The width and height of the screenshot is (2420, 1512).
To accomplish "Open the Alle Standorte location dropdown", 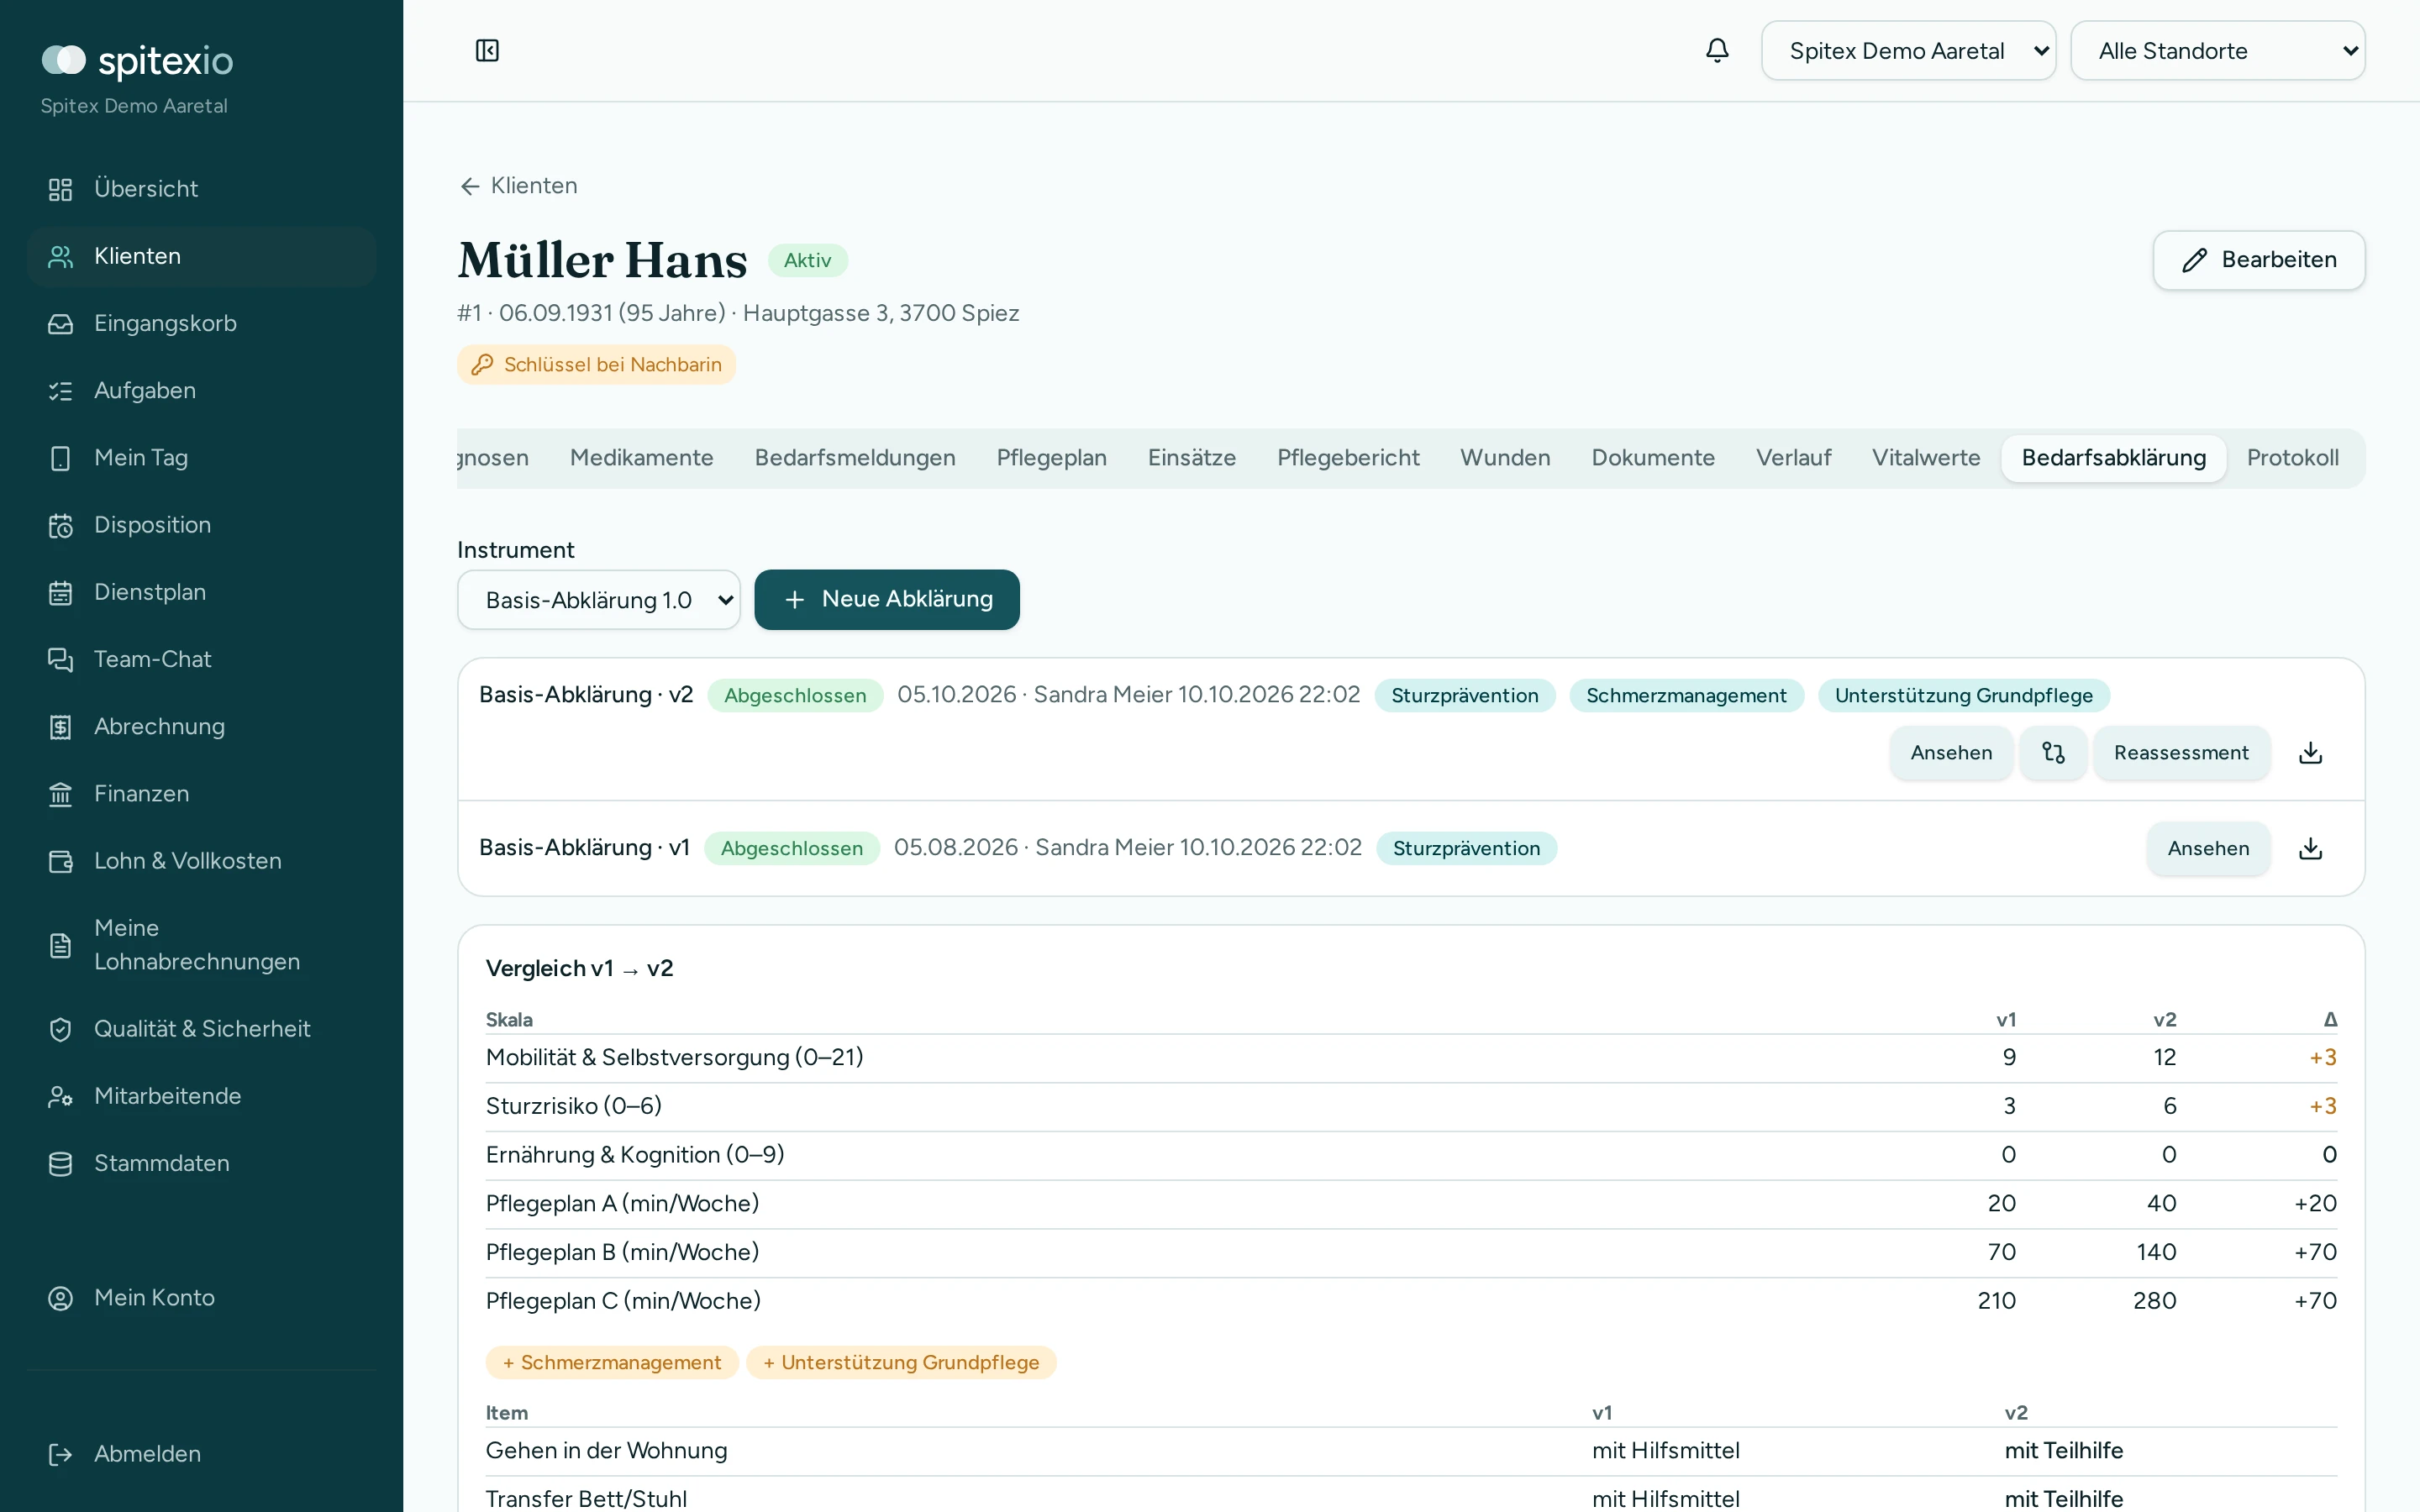I will 2217,50.
